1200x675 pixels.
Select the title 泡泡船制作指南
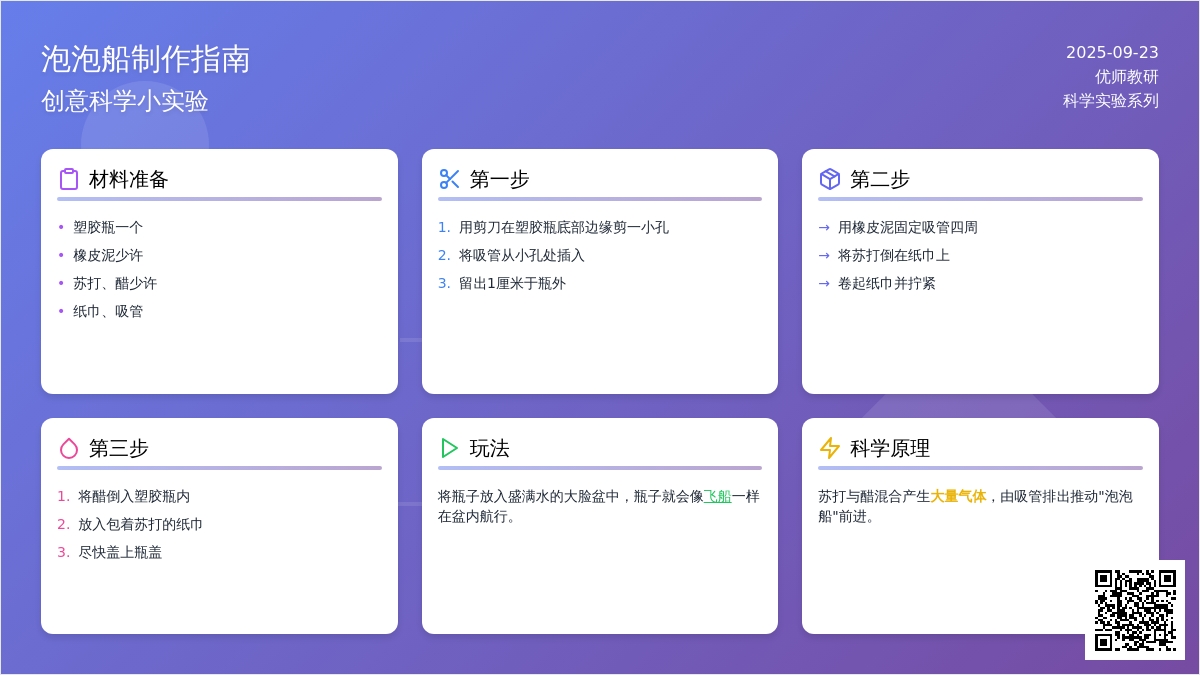pos(146,59)
